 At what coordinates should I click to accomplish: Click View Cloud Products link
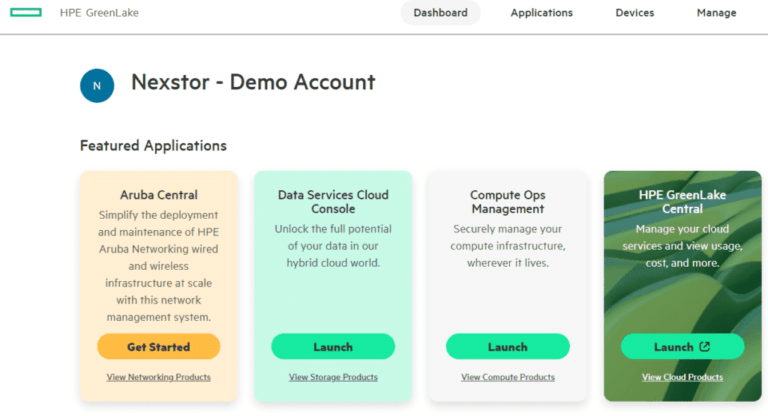pos(682,377)
